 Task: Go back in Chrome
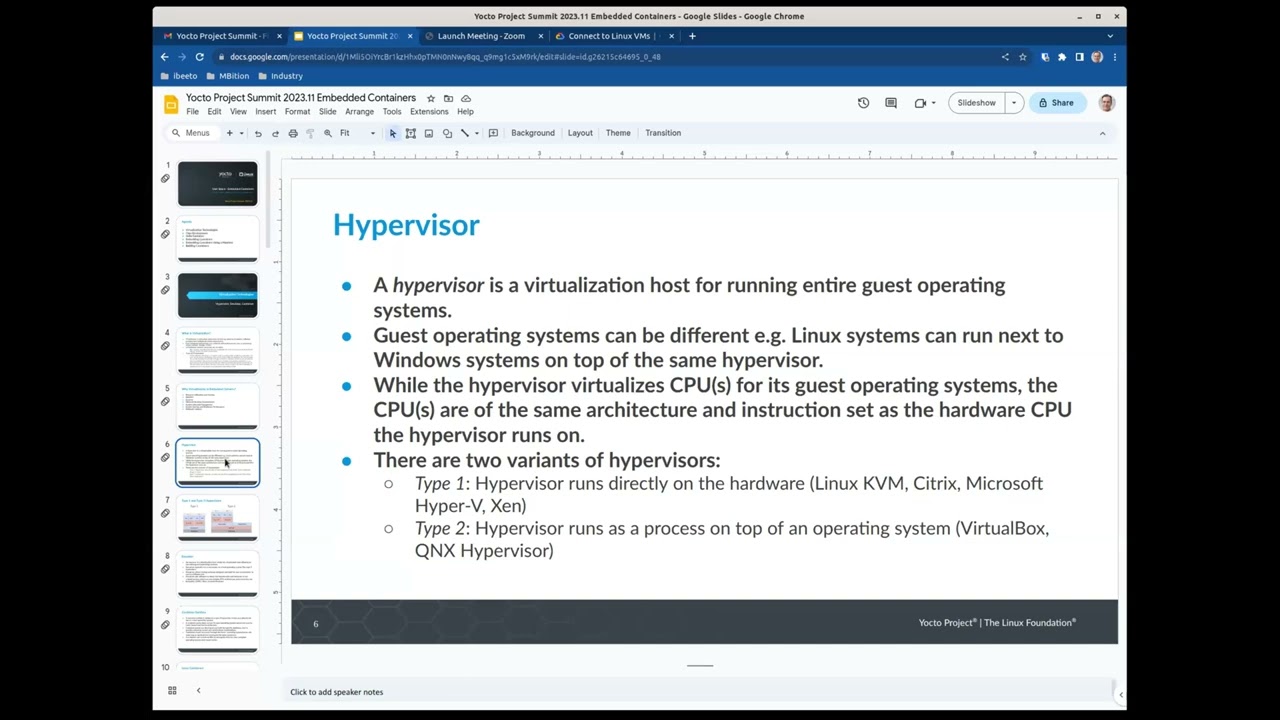(165, 57)
